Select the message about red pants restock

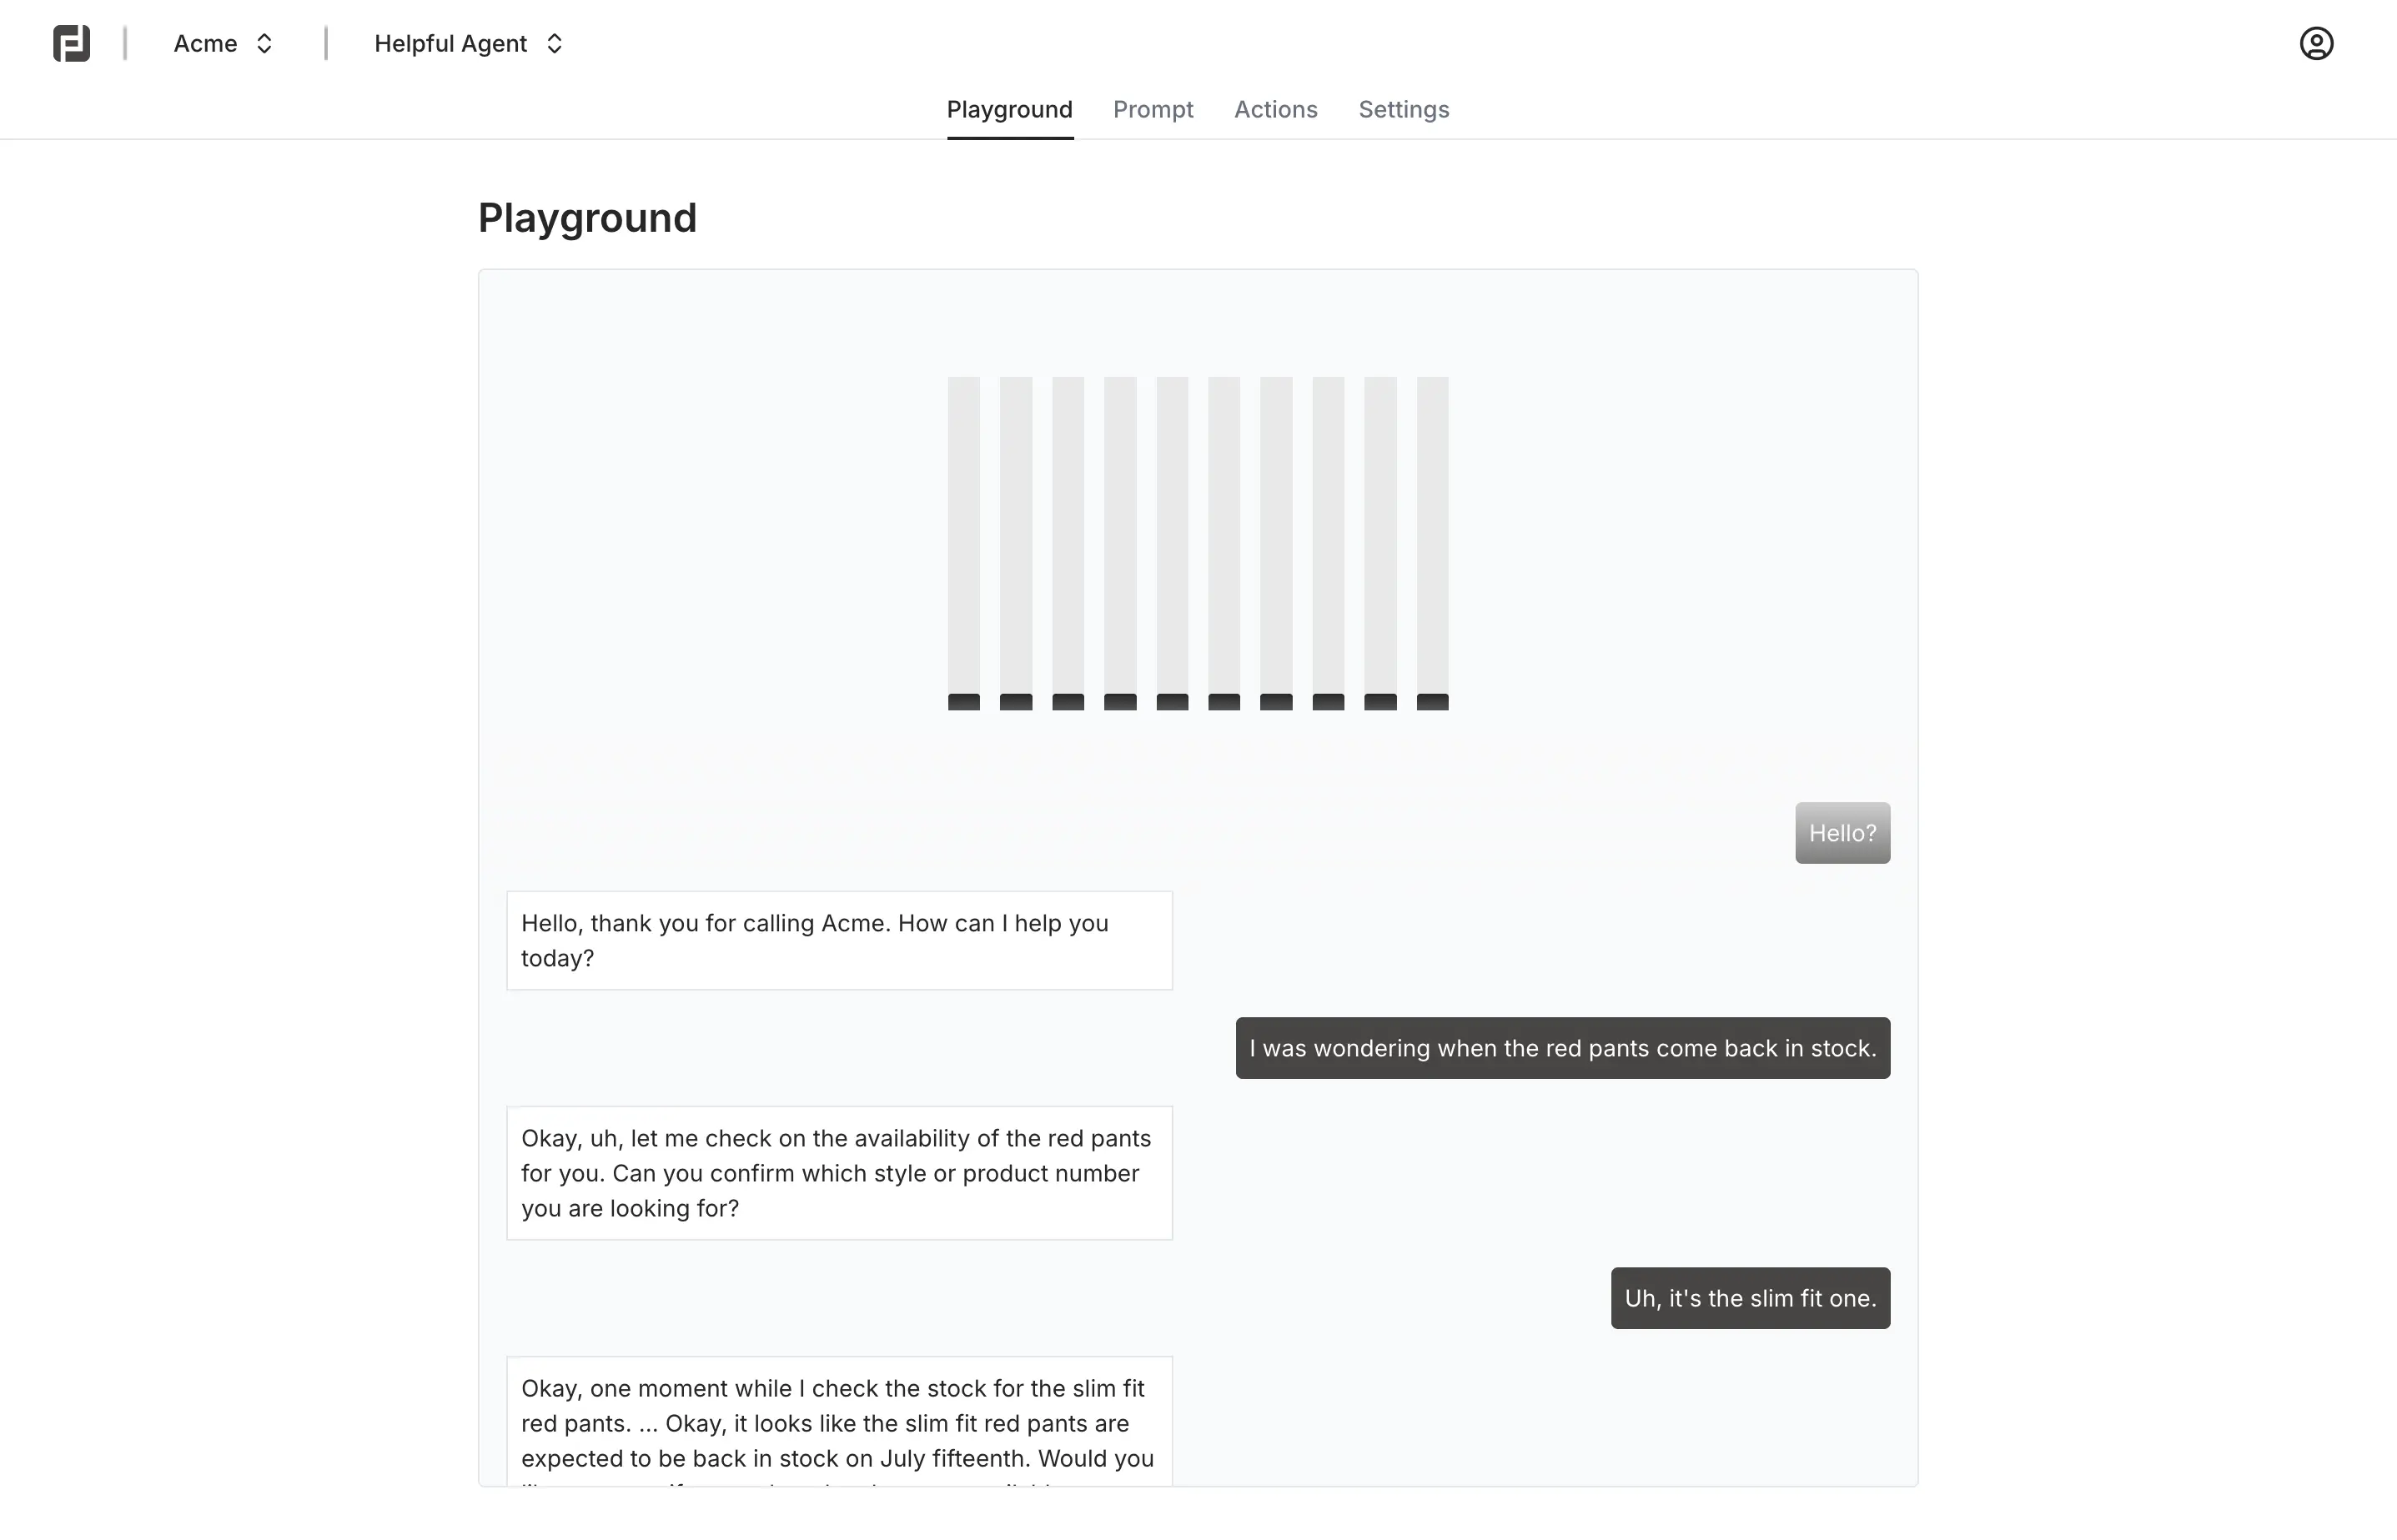coord(1562,1048)
